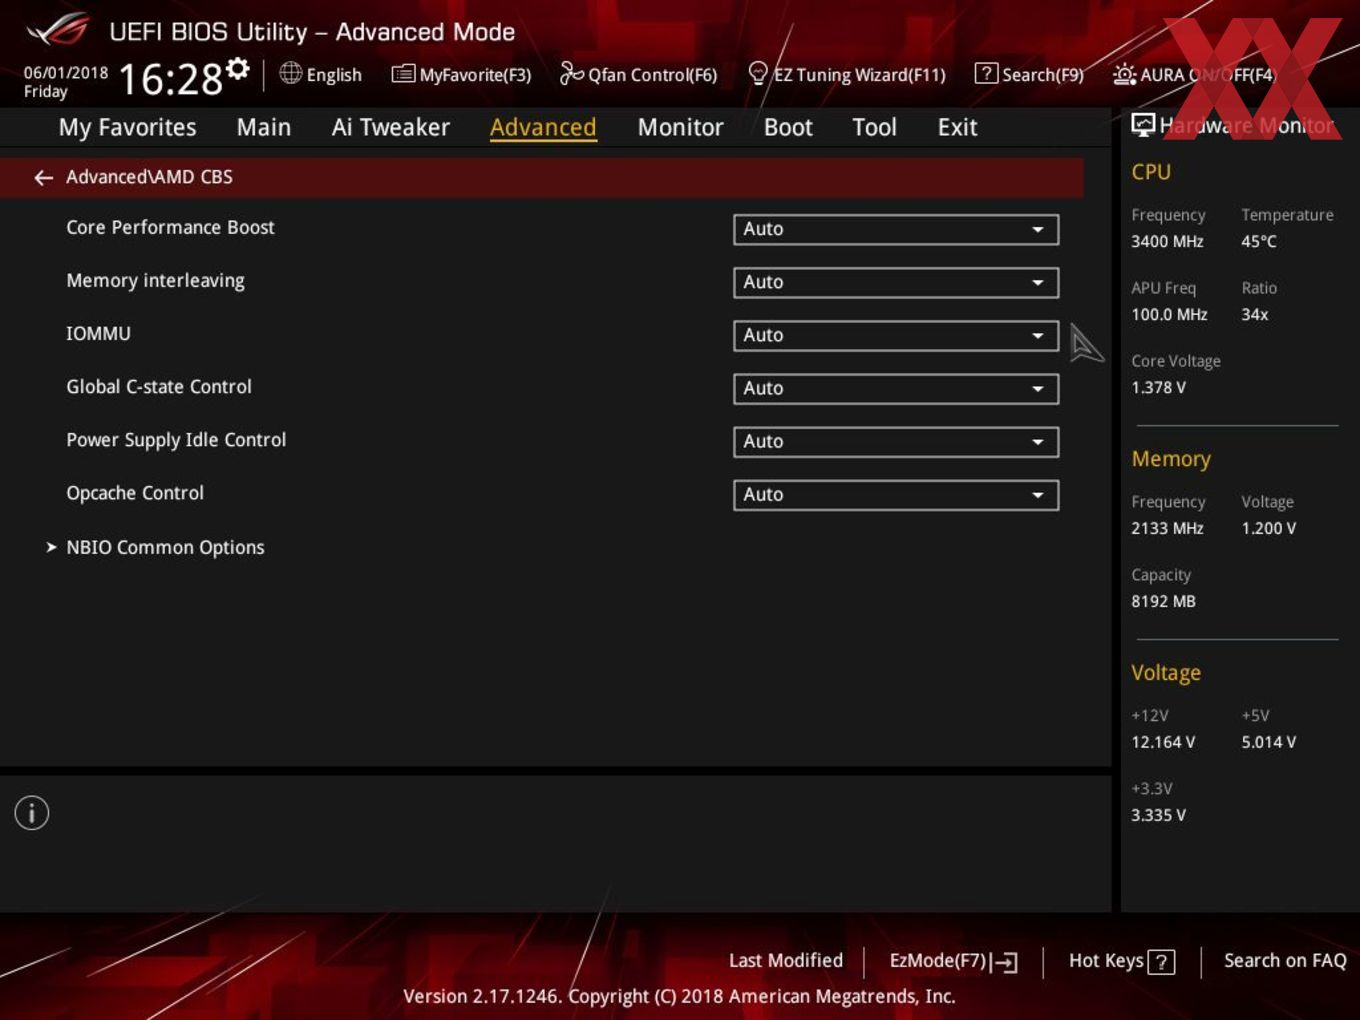Open the Boot tab
This screenshot has width=1360, height=1020.
(x=788, y=127)
